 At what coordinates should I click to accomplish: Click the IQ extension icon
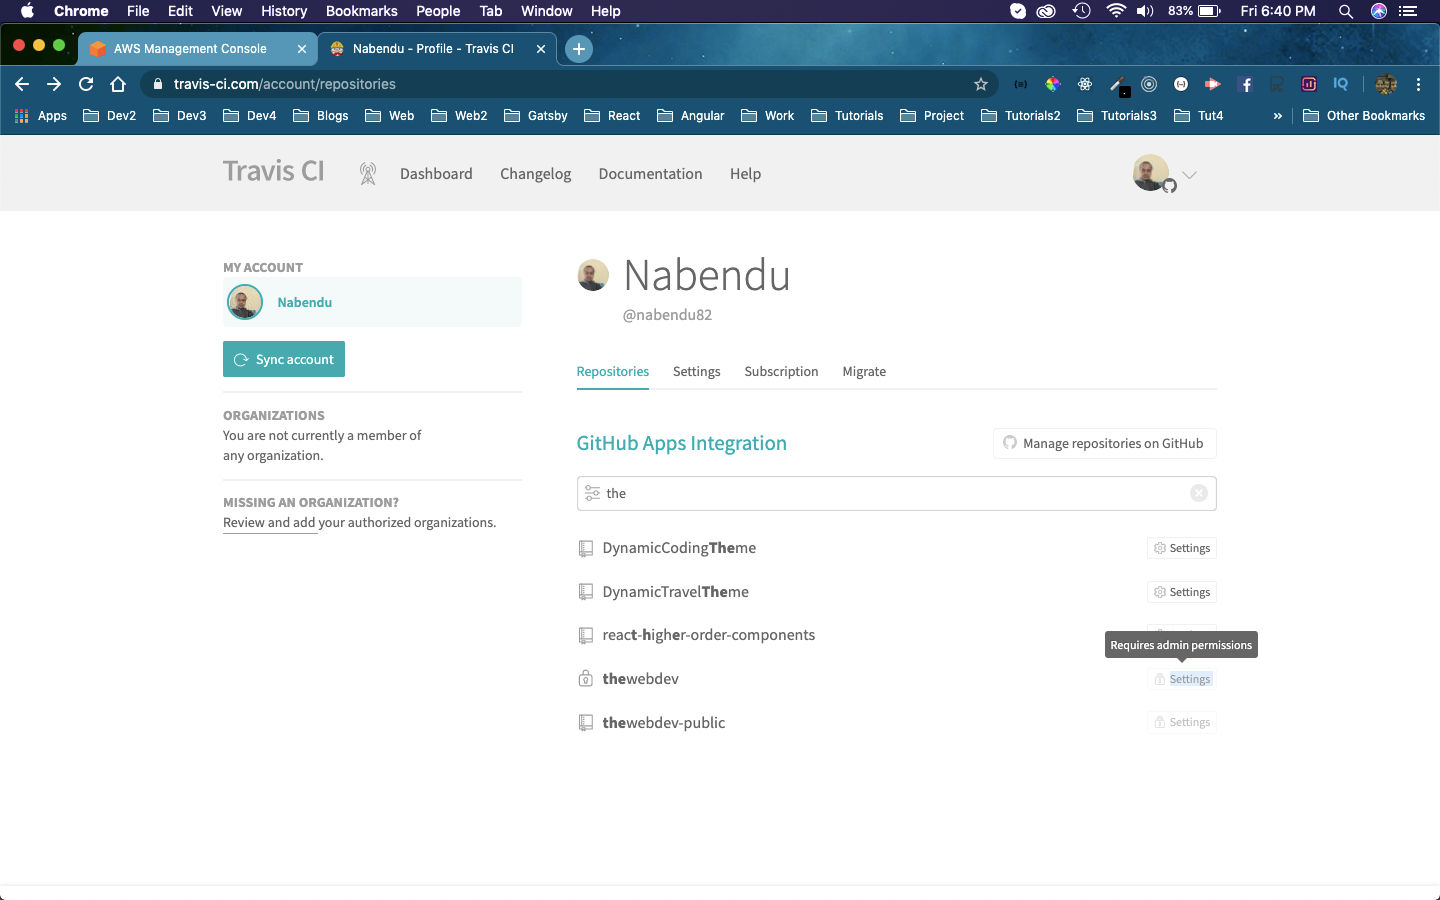[1340, 84]
